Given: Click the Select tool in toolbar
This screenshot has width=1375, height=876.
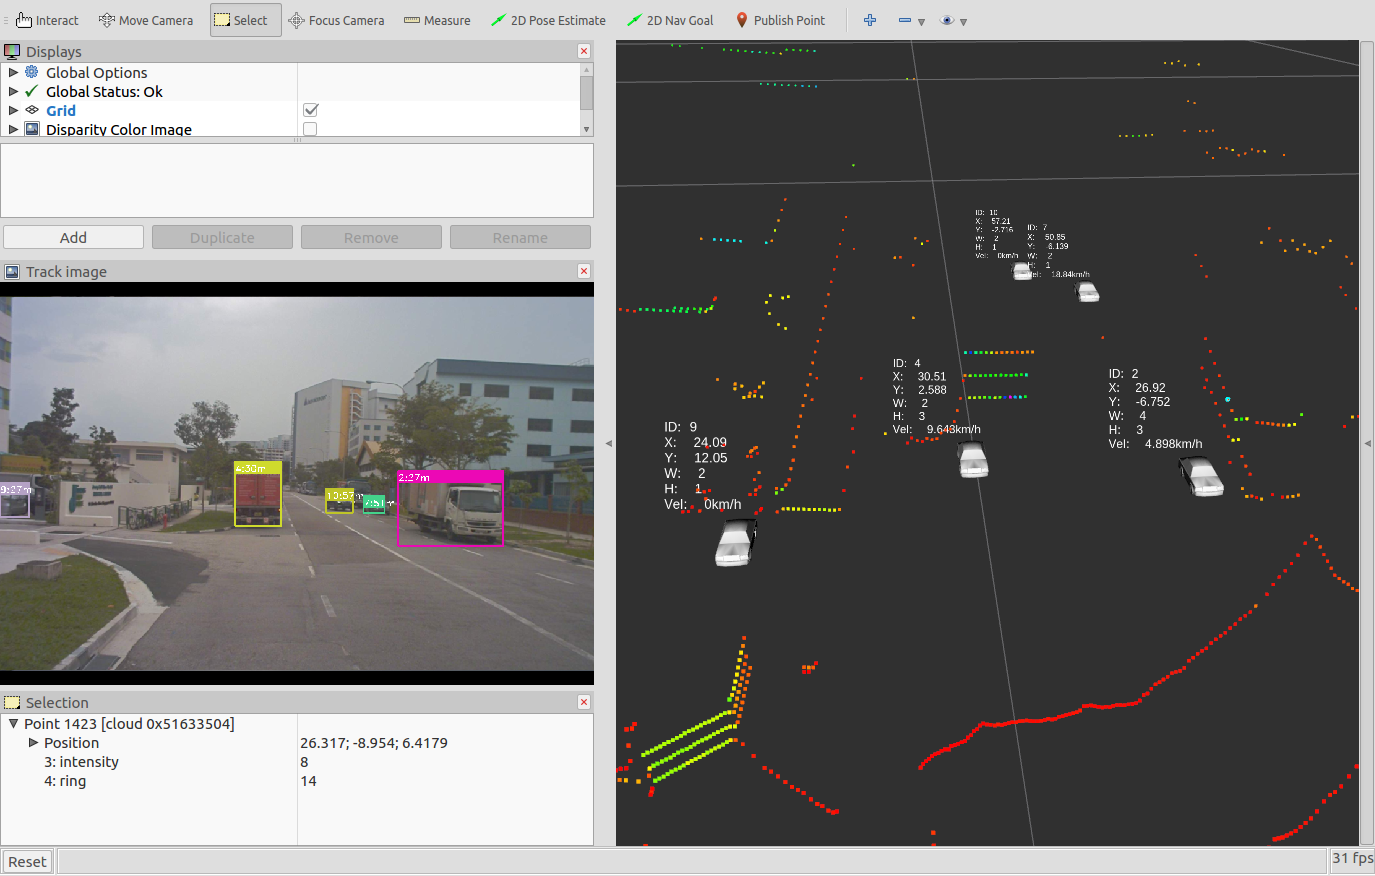Looking at the screenshot, I should (246, 20).
